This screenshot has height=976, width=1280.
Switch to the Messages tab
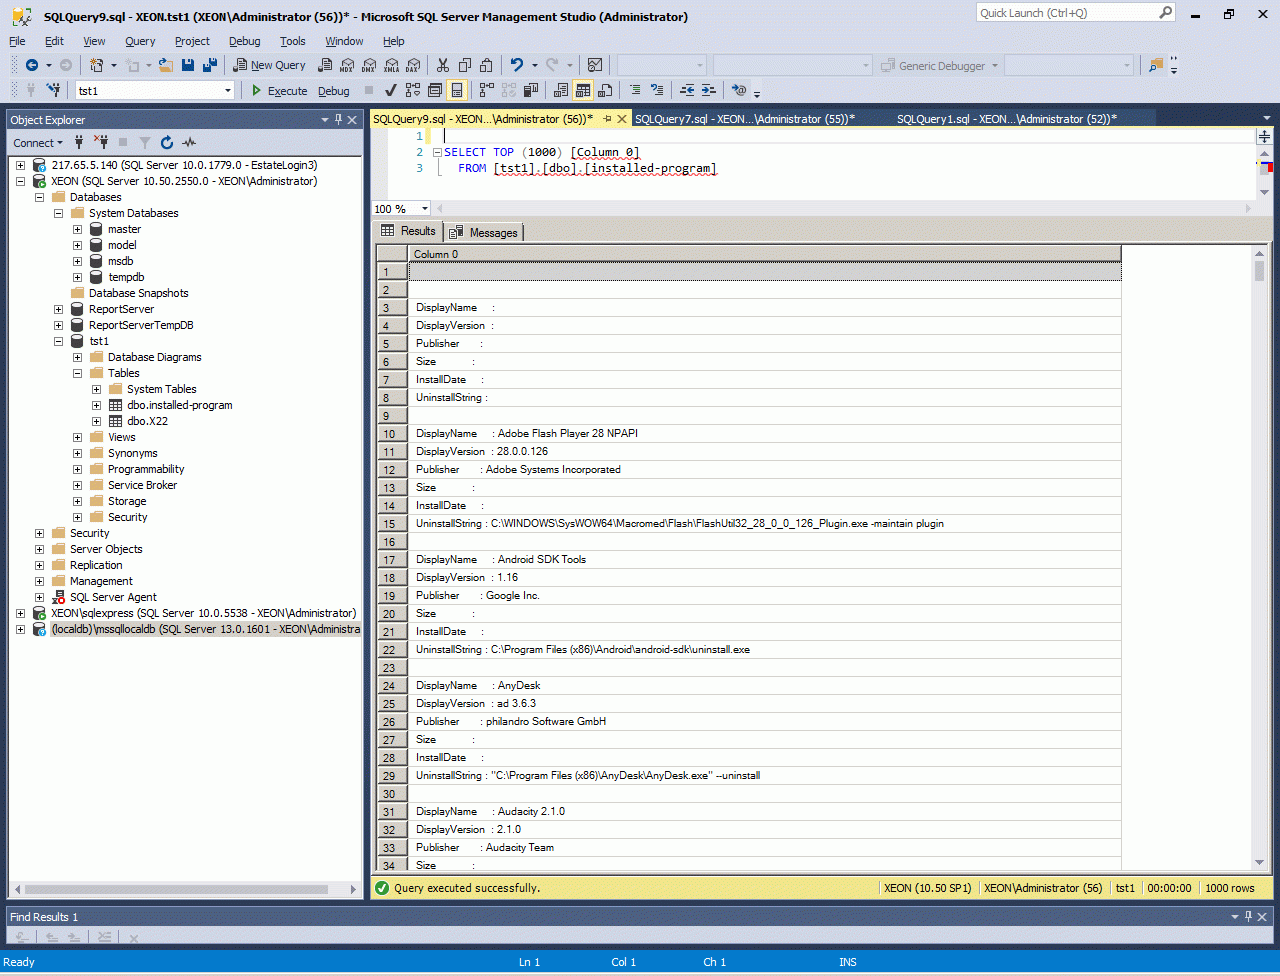[x=485, y=232]
